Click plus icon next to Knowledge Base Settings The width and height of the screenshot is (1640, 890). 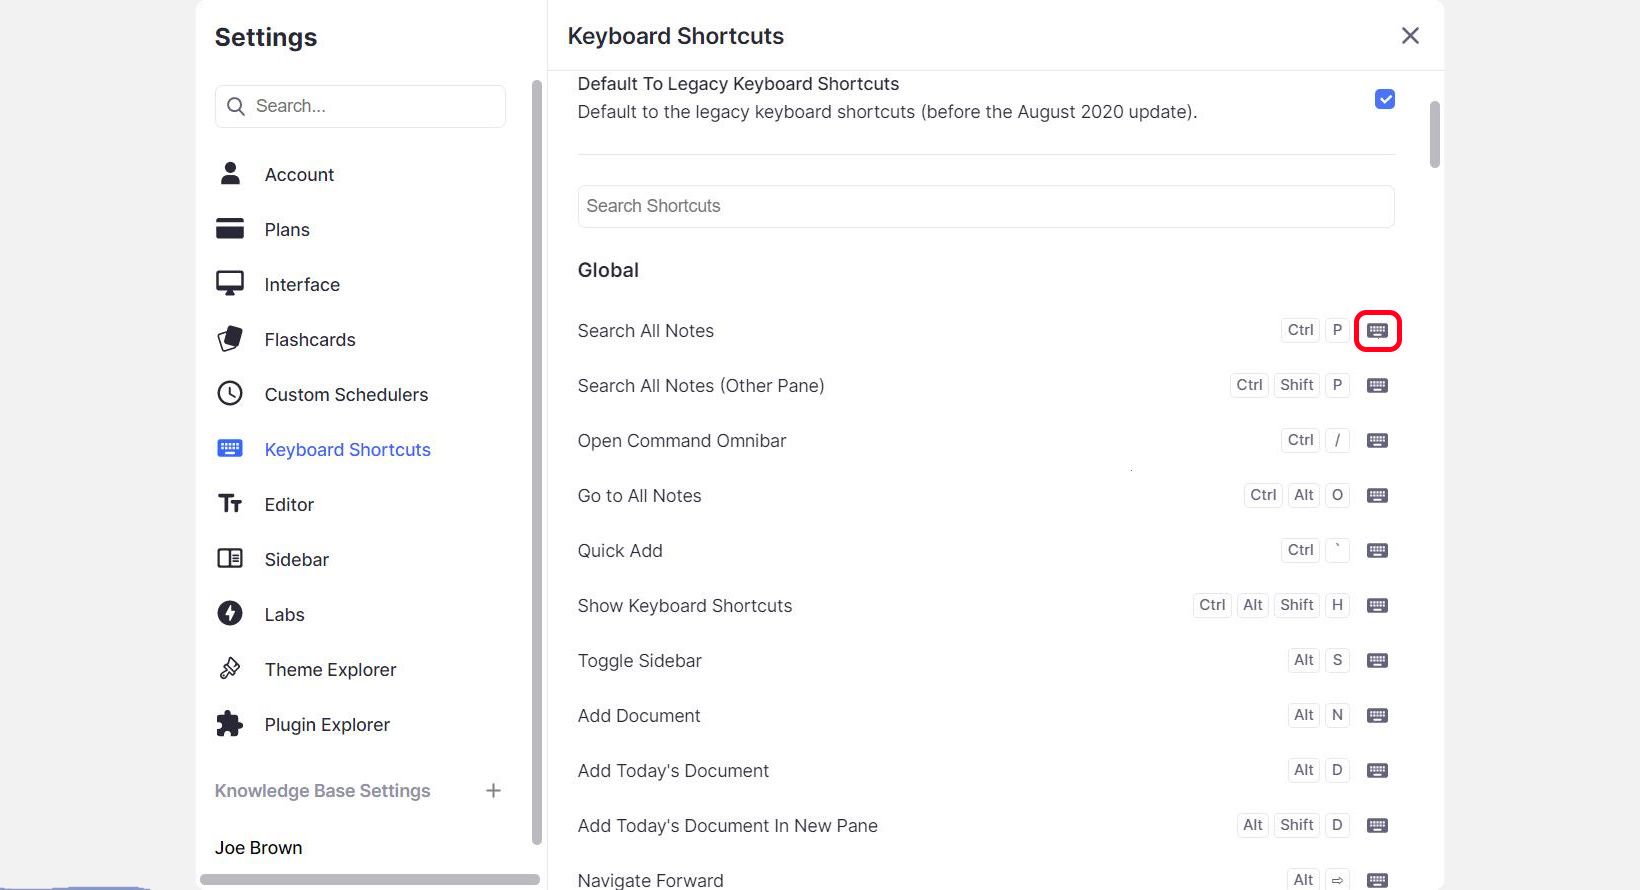(x=493, y=791)
